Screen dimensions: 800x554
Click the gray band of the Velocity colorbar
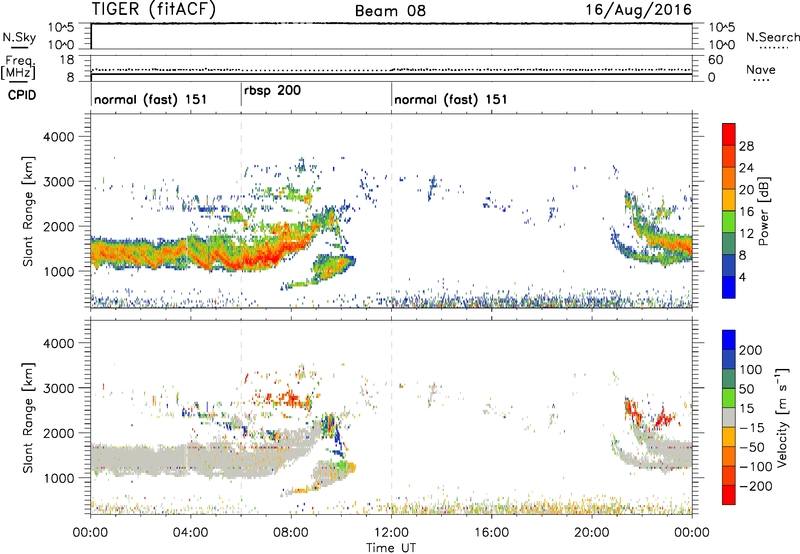pos(729,417)
